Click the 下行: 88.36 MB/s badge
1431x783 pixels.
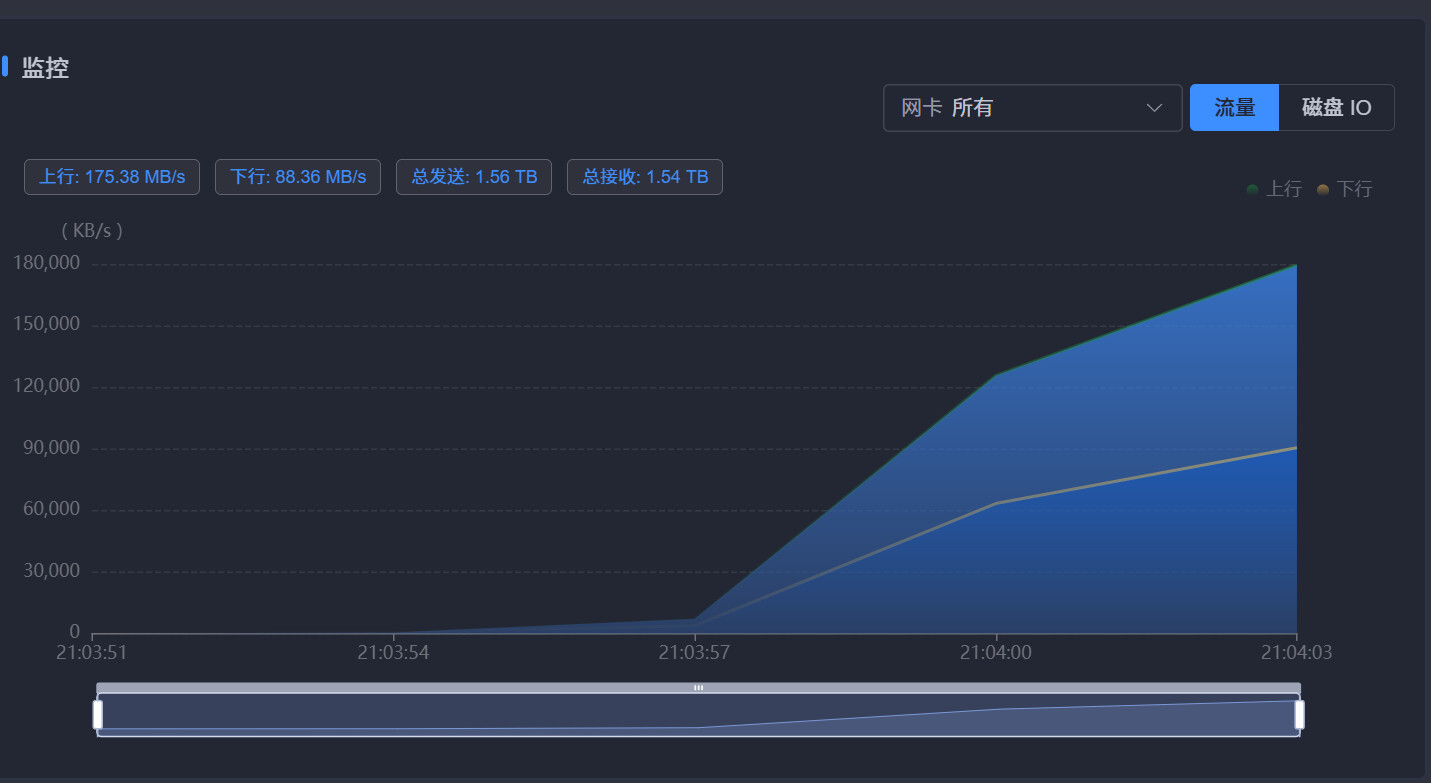pos(298,177)
